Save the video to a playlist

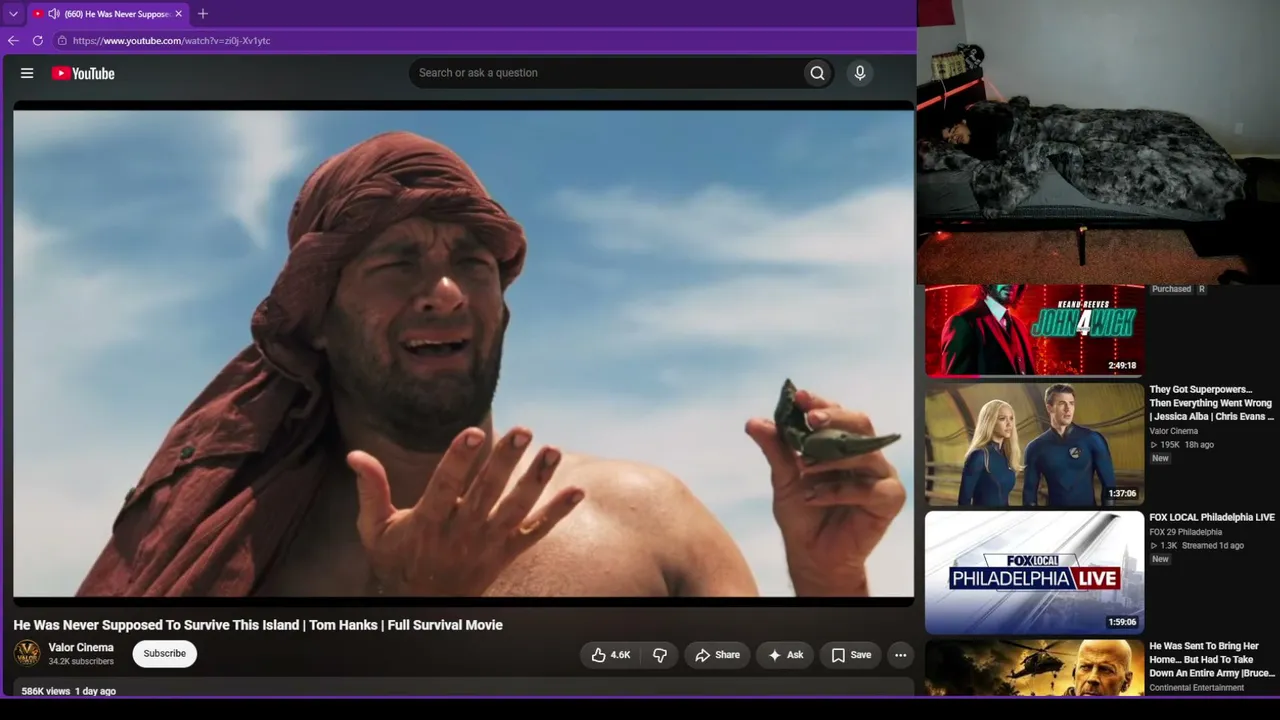coord(850,655)
